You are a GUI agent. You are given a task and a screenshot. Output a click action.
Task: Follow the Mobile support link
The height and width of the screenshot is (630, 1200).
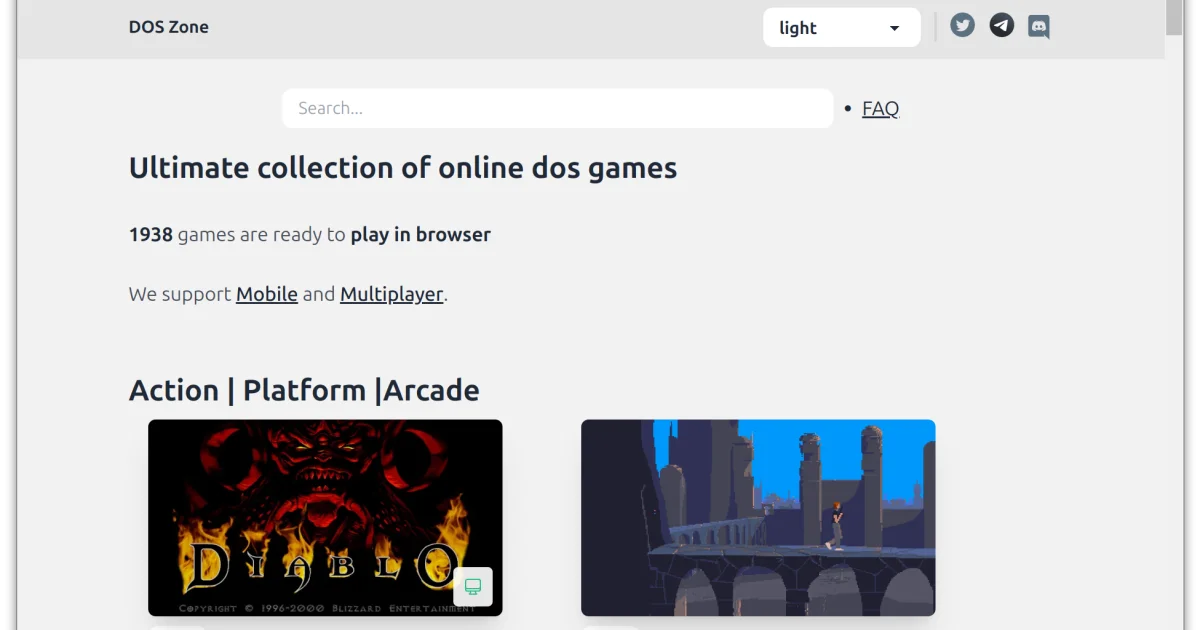(x=266, y=294)
